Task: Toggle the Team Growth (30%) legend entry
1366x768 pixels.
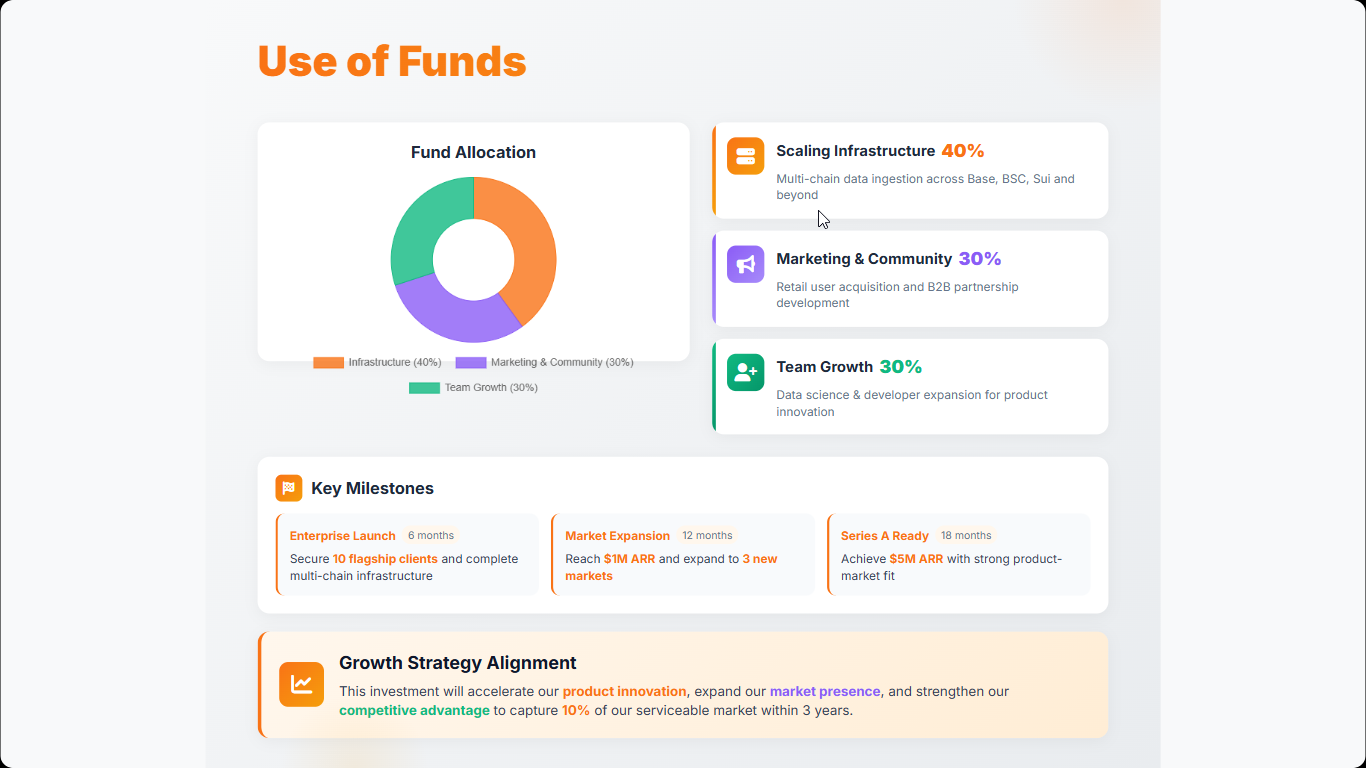Action: click(x=473, y=387)
